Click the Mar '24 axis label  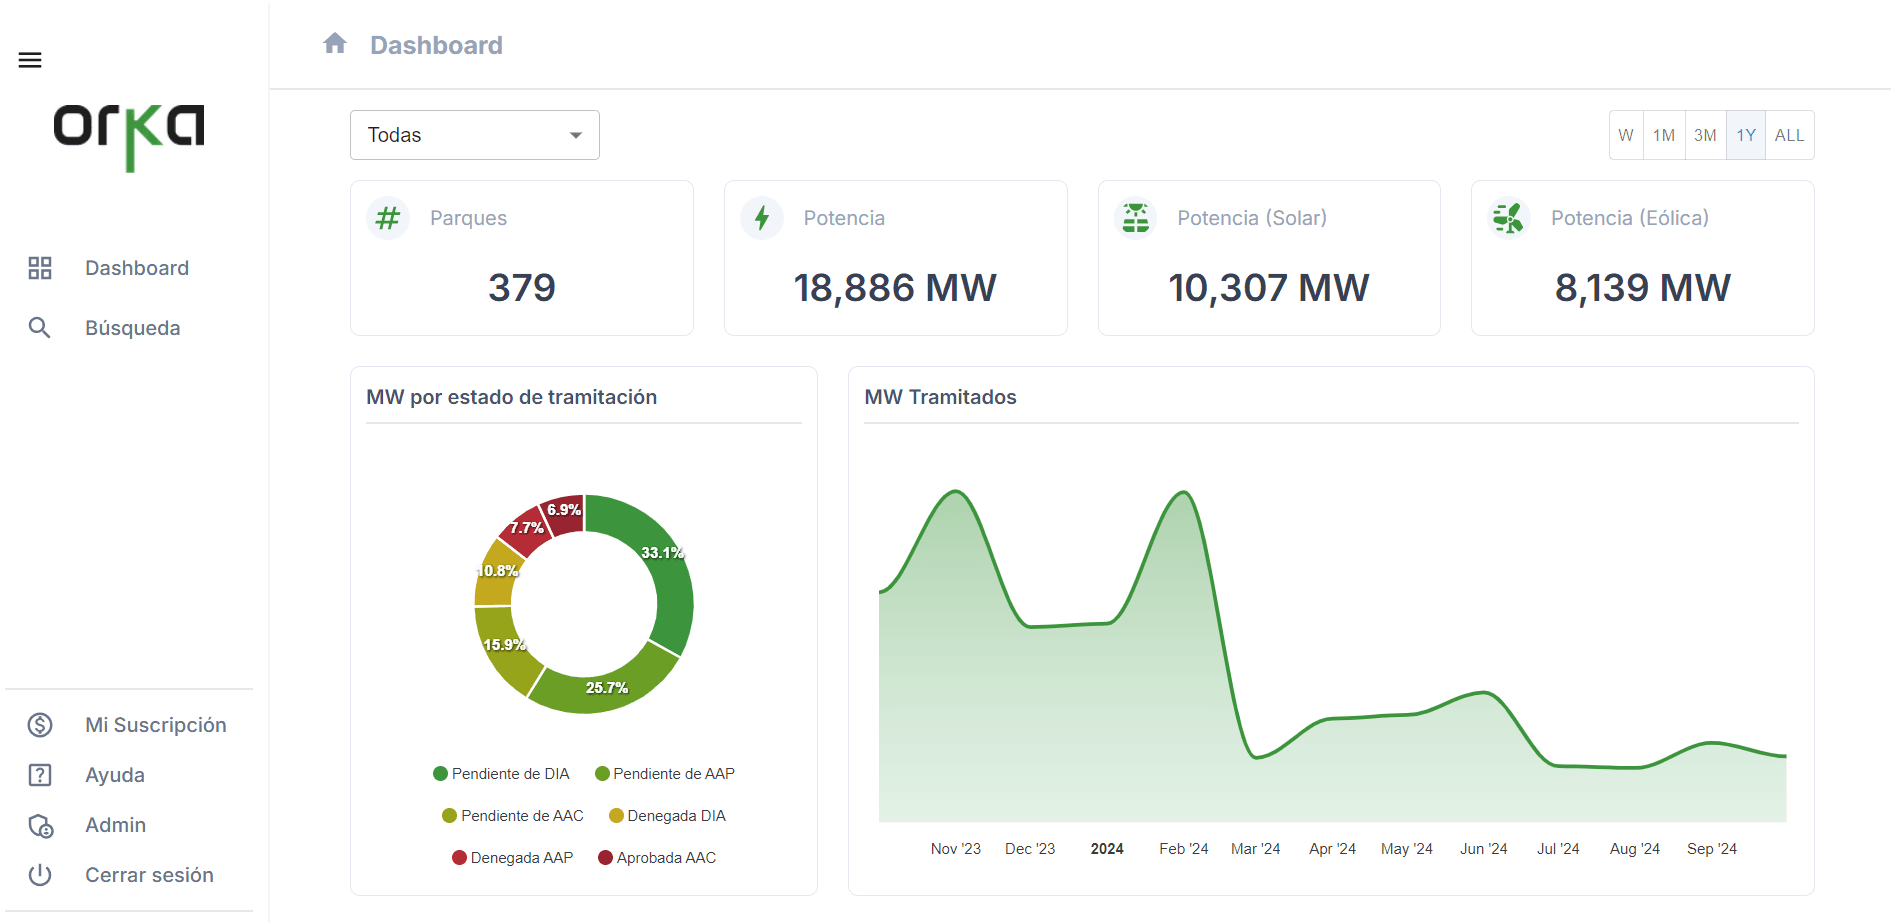click(1256, 849)
